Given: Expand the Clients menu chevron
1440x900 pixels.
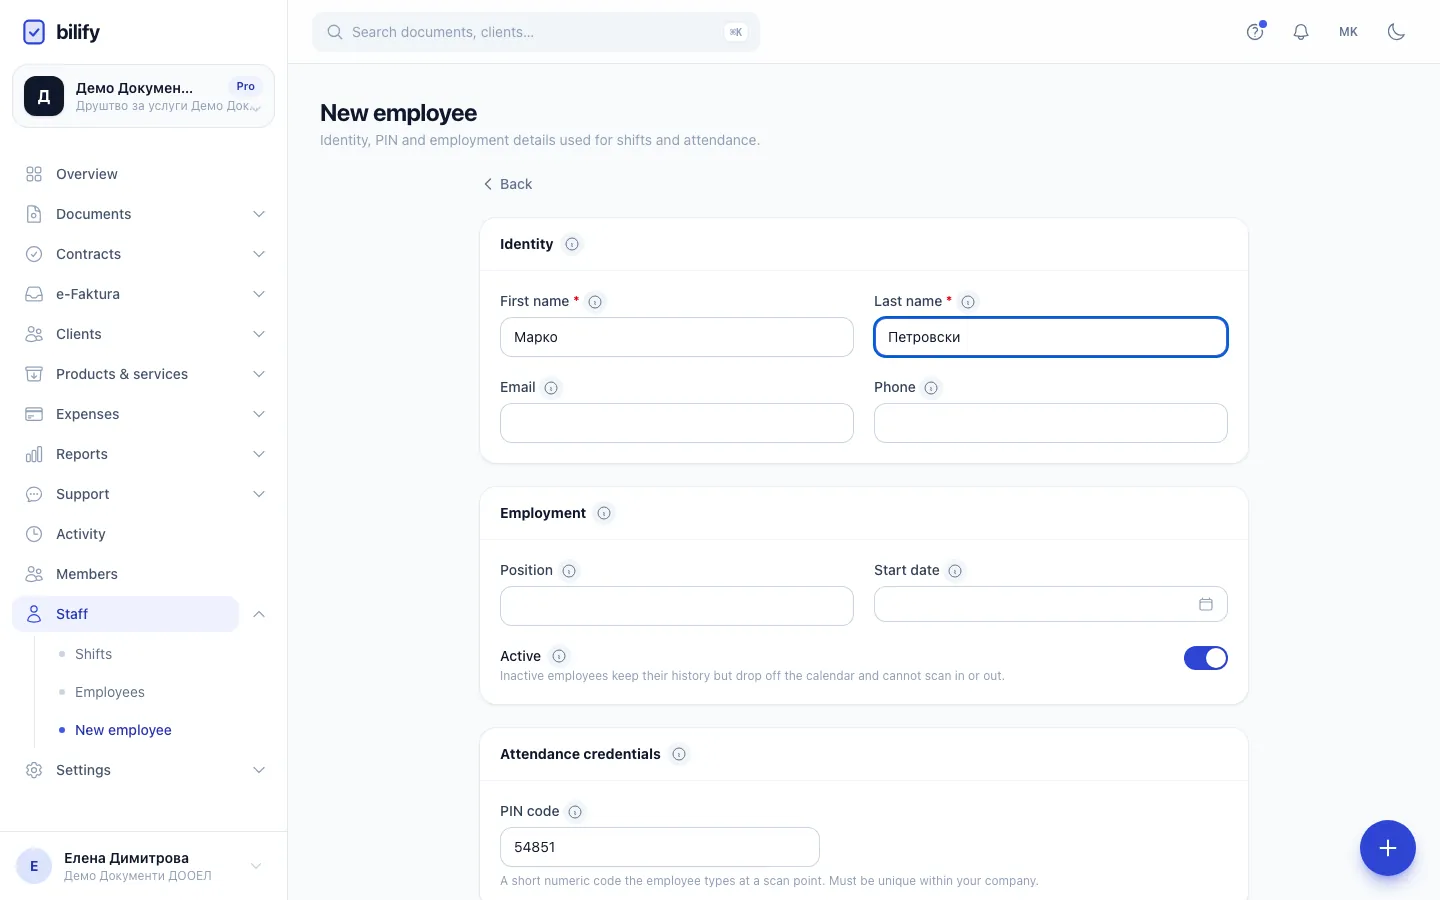Looking at the screenshot, I should [259, 334].
